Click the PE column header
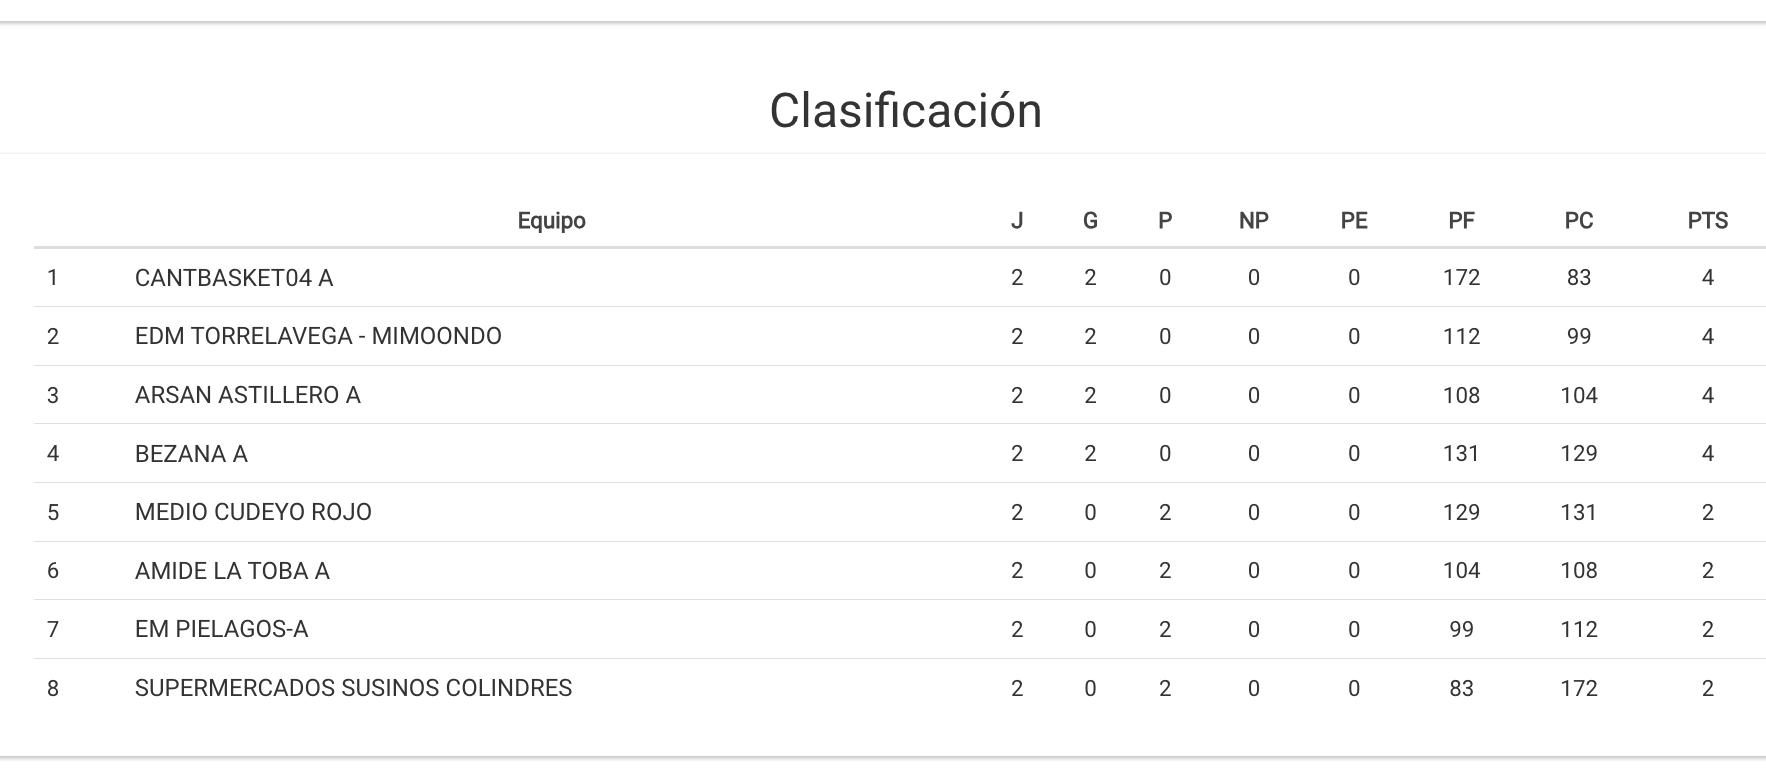 click(1353, 221)
